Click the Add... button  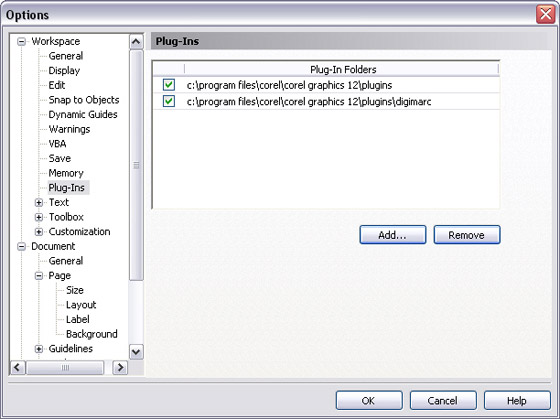coord(392,235)
